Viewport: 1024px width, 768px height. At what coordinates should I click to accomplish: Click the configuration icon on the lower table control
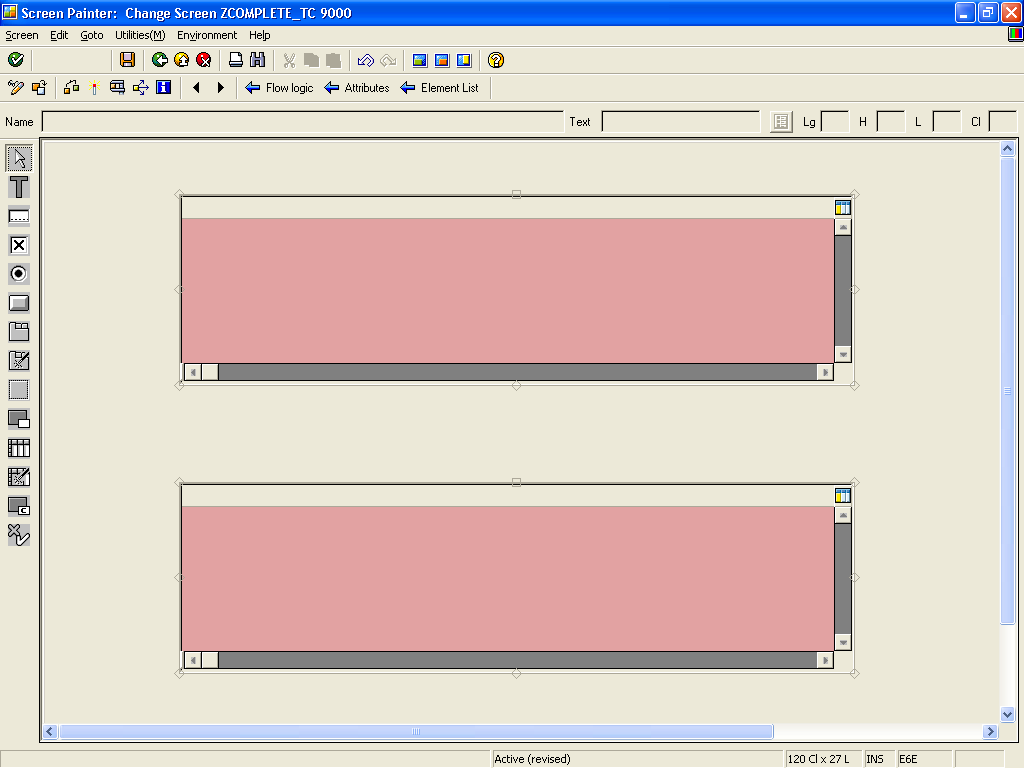[x=843, y=493]
